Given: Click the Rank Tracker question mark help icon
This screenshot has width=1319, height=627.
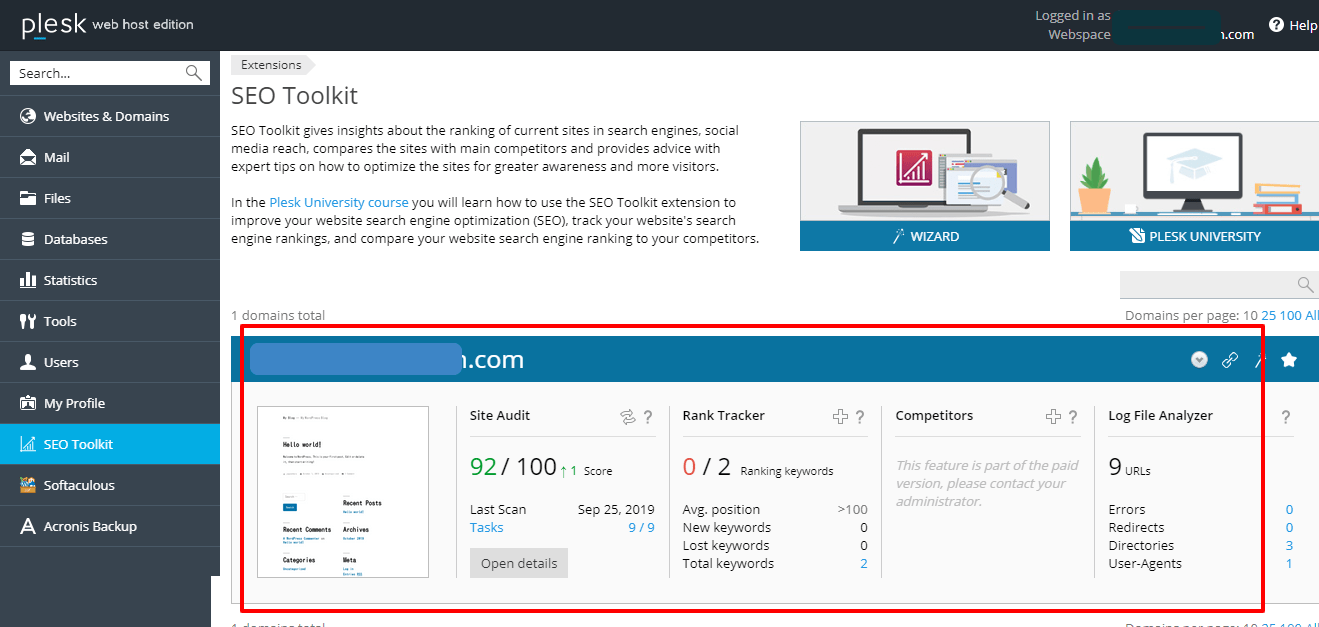Looking at the screenshot, I should [860, 417].
